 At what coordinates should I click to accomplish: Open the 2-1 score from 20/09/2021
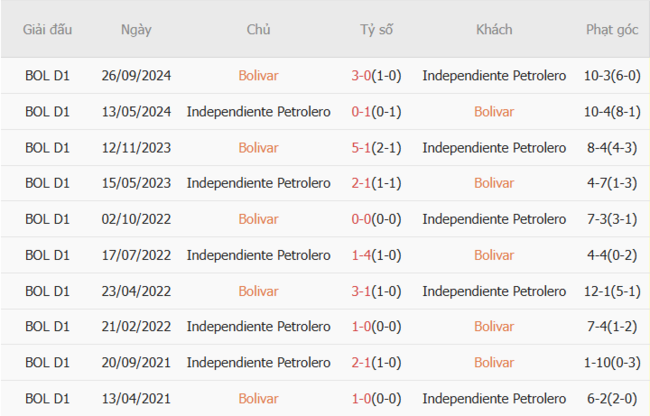click(363, 363)
